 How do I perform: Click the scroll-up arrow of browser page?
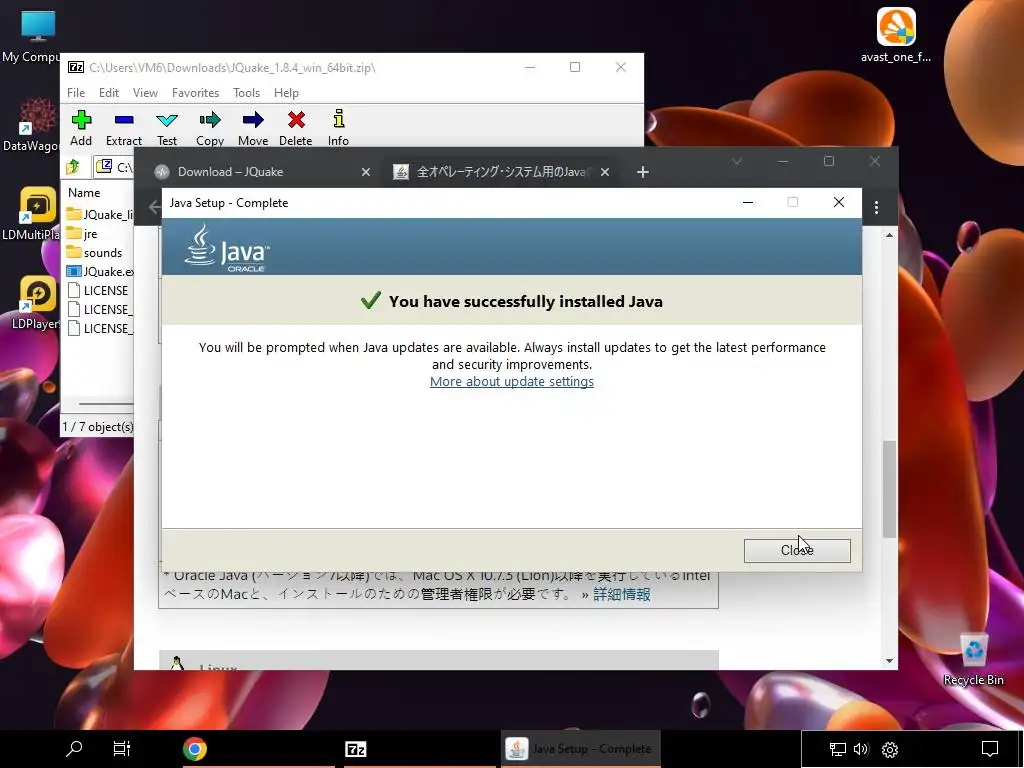pos(889,234)
